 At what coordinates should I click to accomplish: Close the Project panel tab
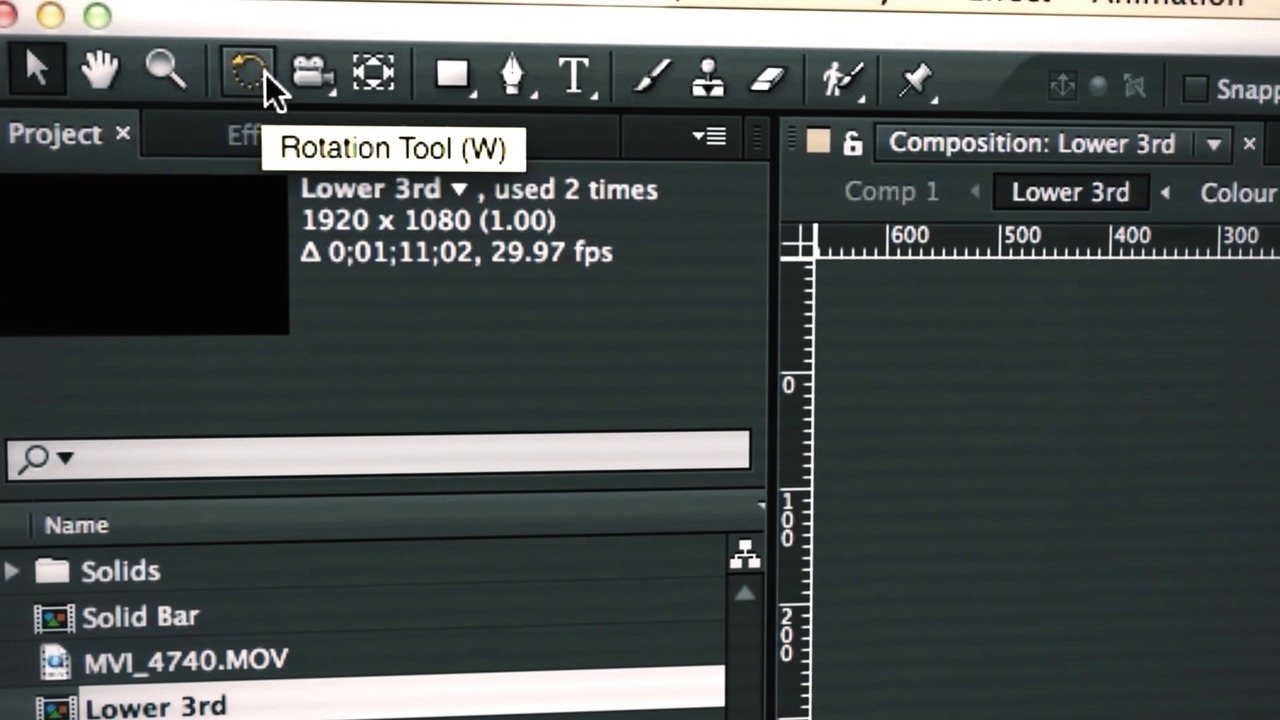pos(122,132)
